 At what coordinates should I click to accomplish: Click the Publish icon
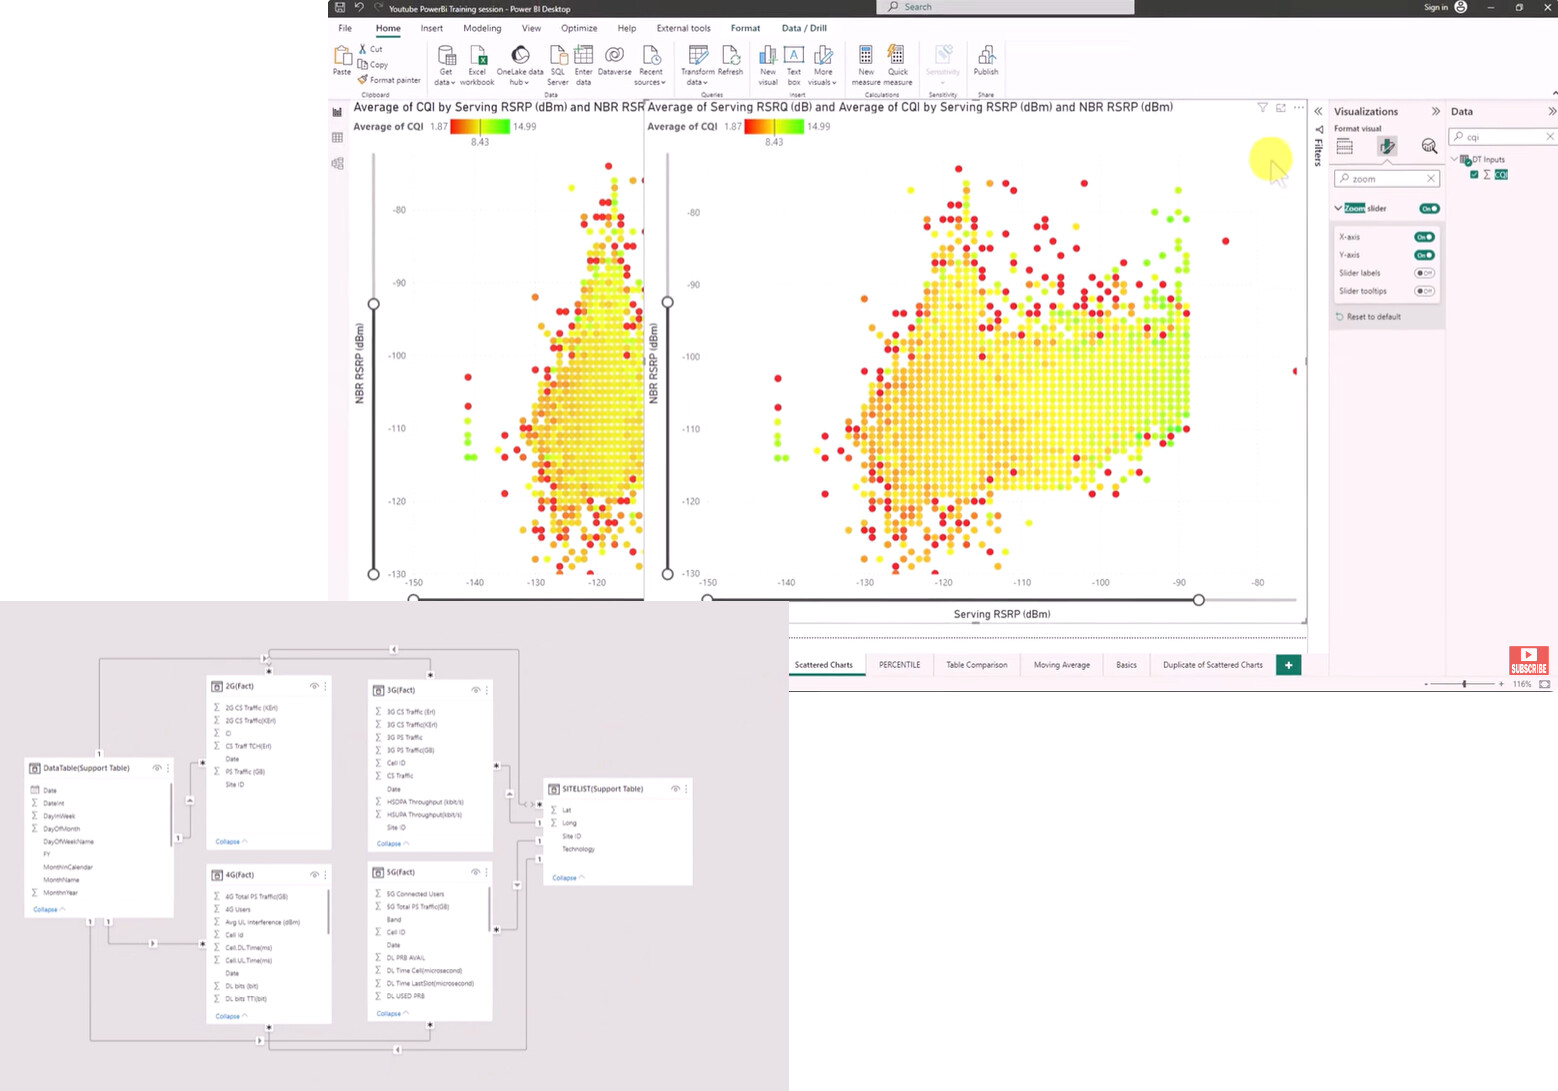tap(986, 61)
